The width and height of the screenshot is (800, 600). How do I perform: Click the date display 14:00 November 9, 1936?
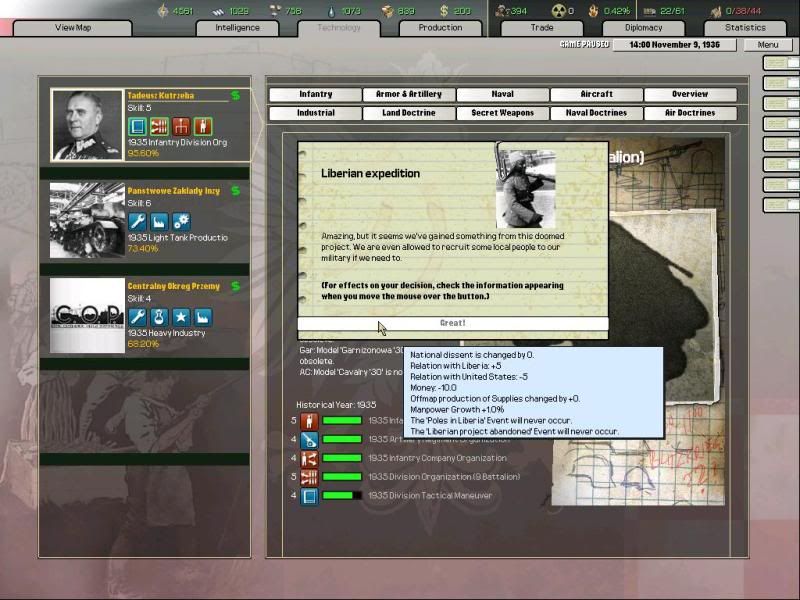674,45
